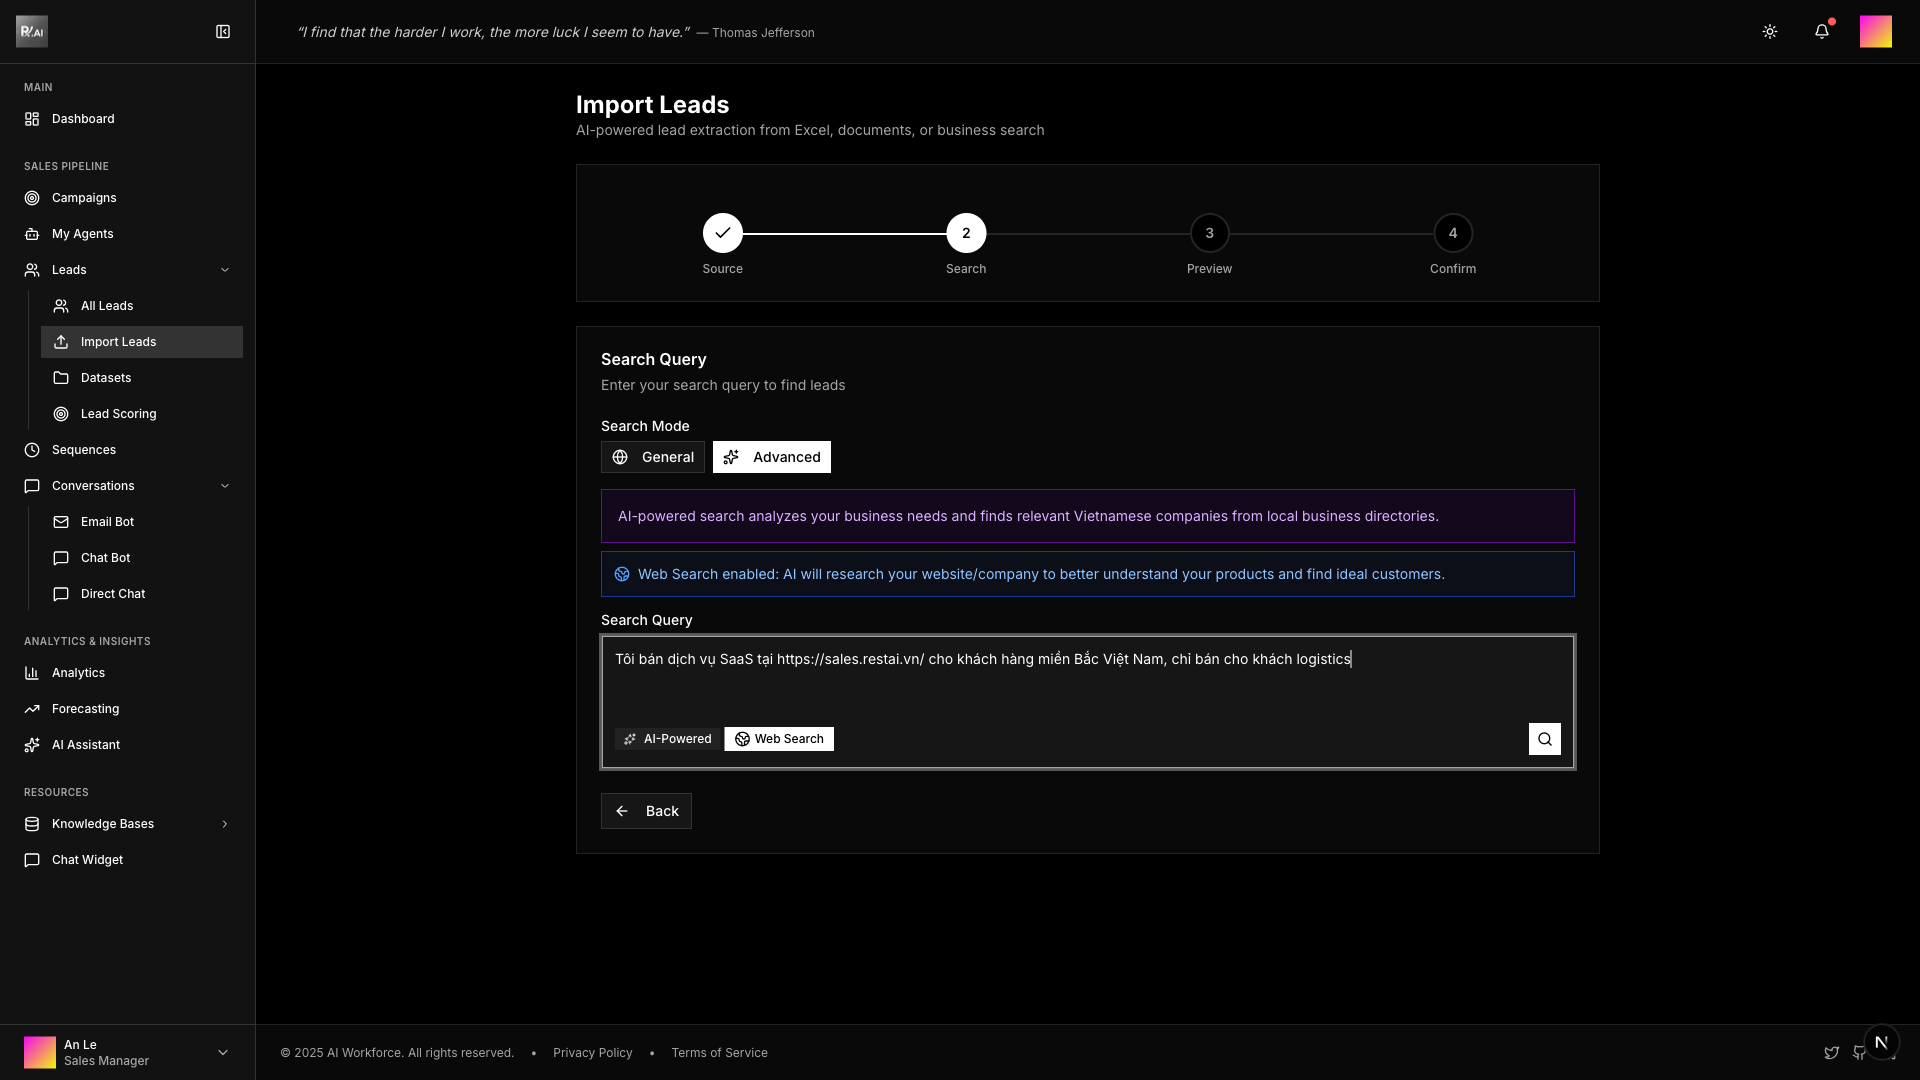Open Lead Scoring in the sidebar
This screenshot has height=1080, width=1920.
point(118,414)
